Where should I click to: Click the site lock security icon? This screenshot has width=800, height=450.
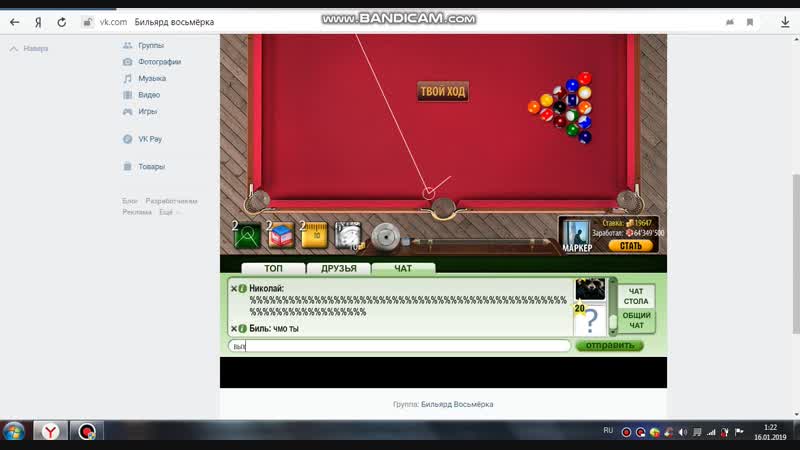[87, 22]
